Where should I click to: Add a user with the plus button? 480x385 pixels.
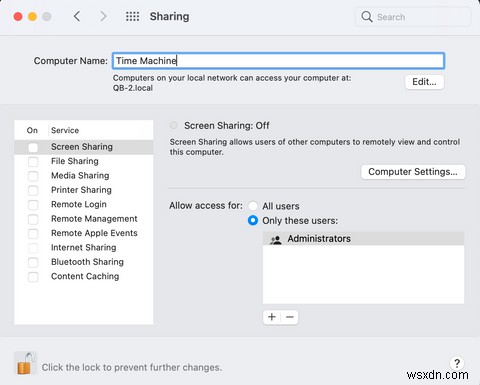272,317
